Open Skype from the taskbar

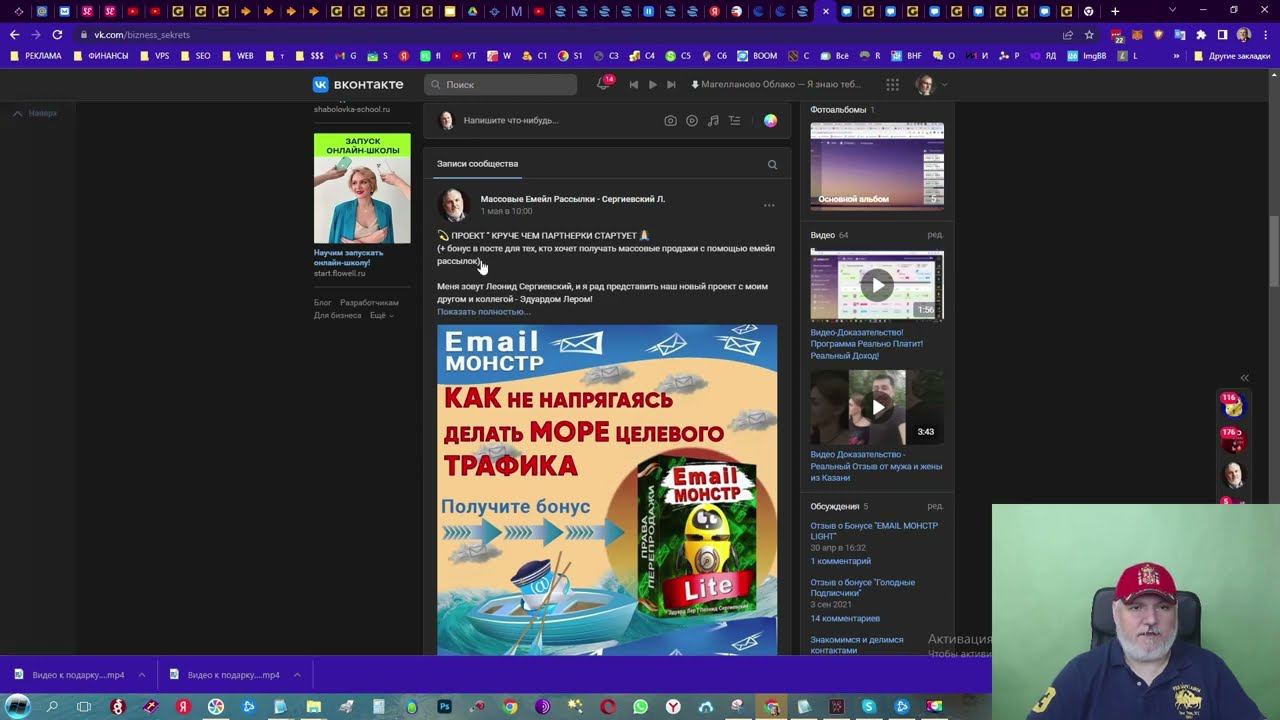pyautogui.click(x=868, y=707)
